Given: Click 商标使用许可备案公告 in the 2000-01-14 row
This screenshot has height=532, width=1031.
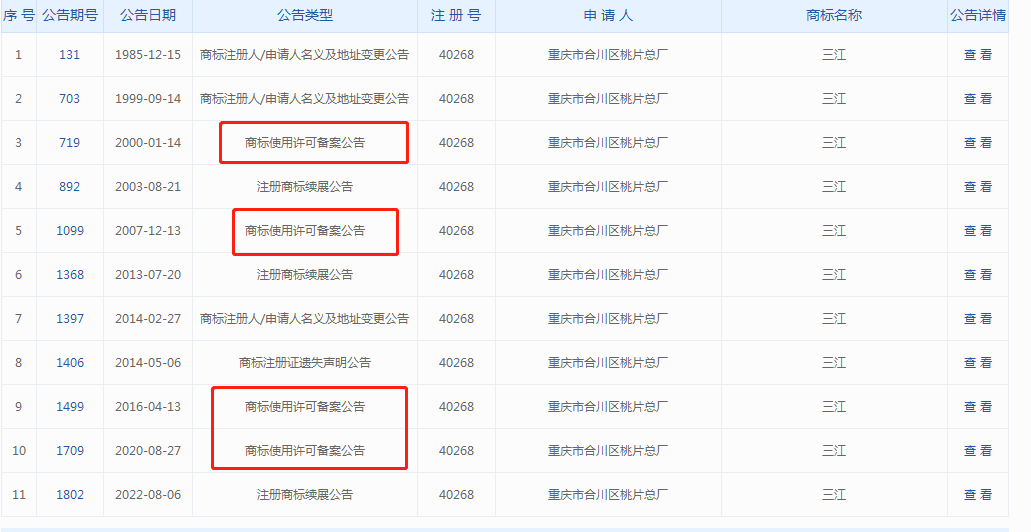Looking at the screenshot, I should 305,143.
